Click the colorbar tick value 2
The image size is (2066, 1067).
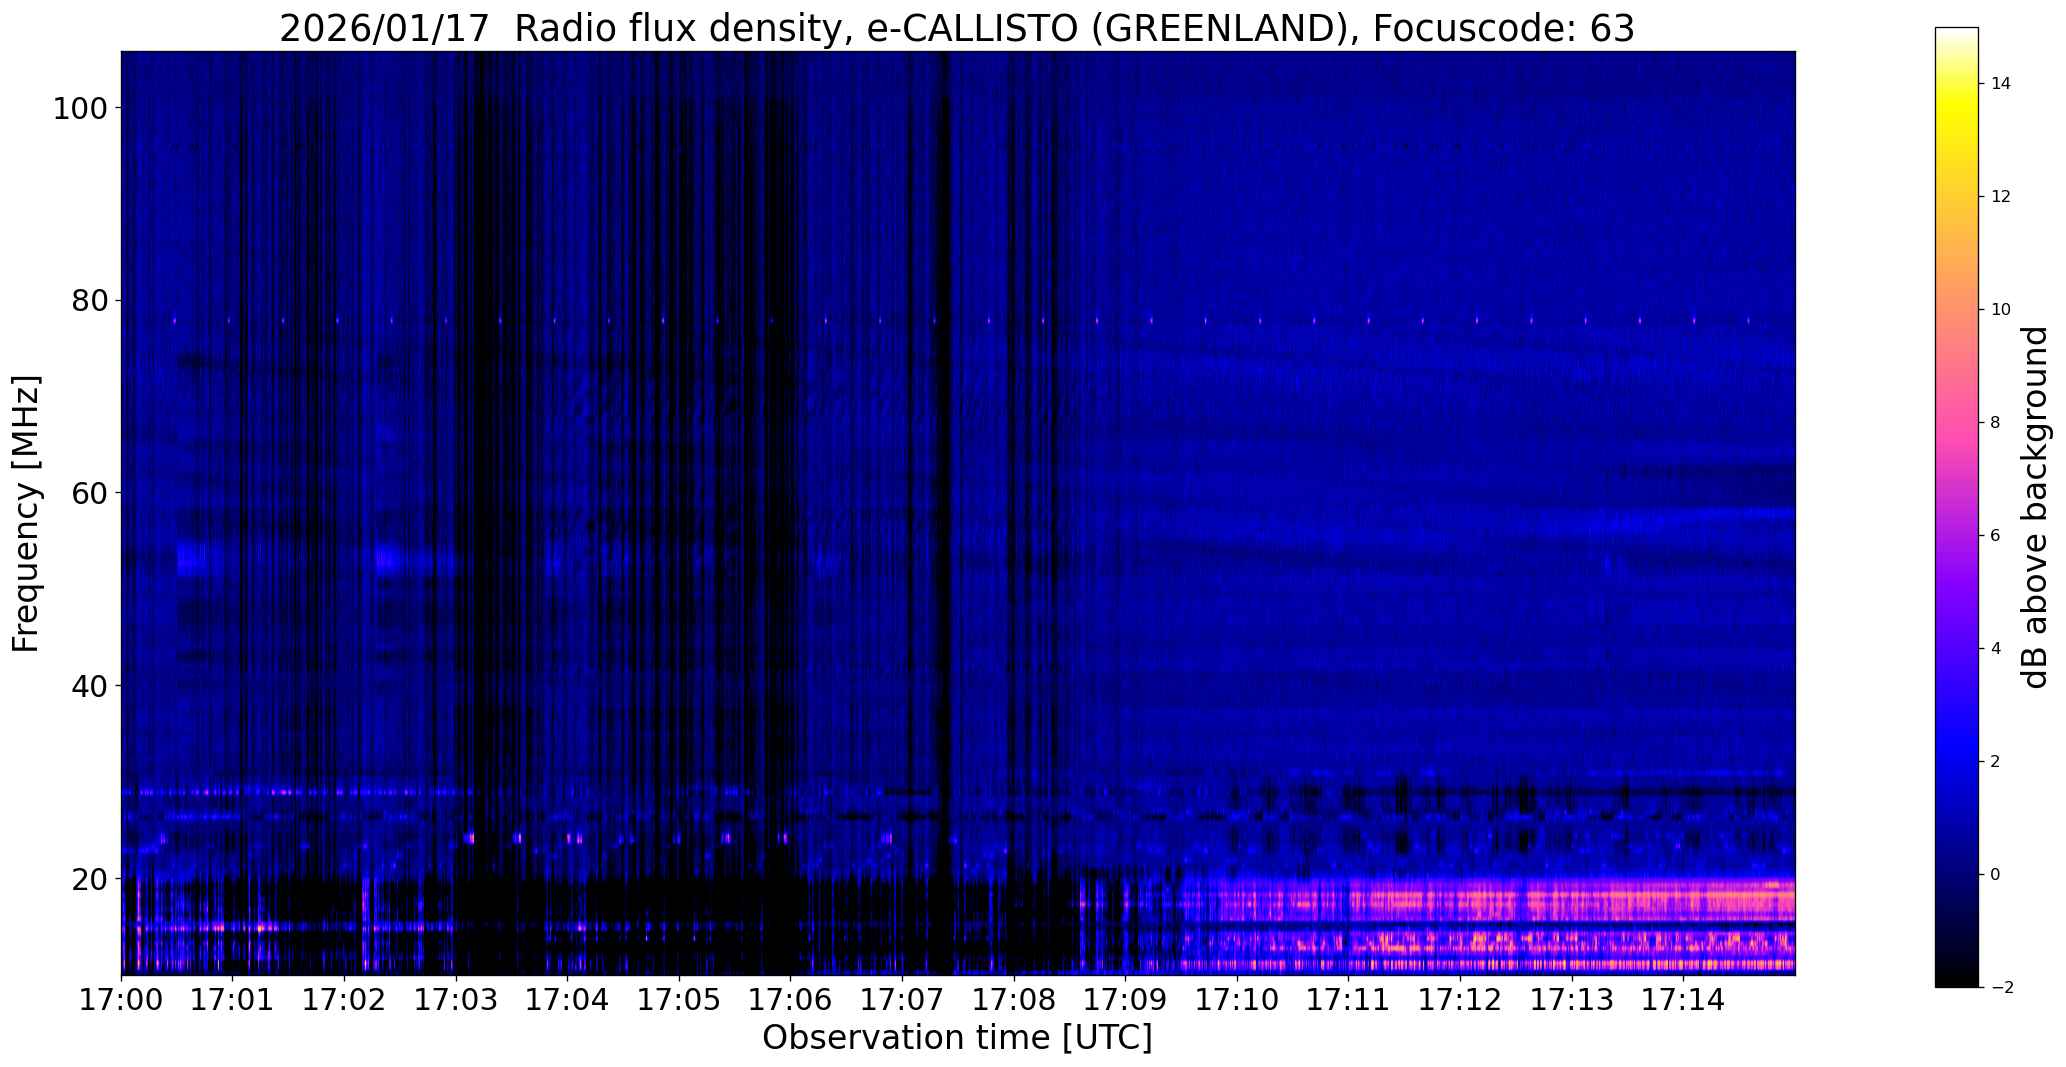1996,761
